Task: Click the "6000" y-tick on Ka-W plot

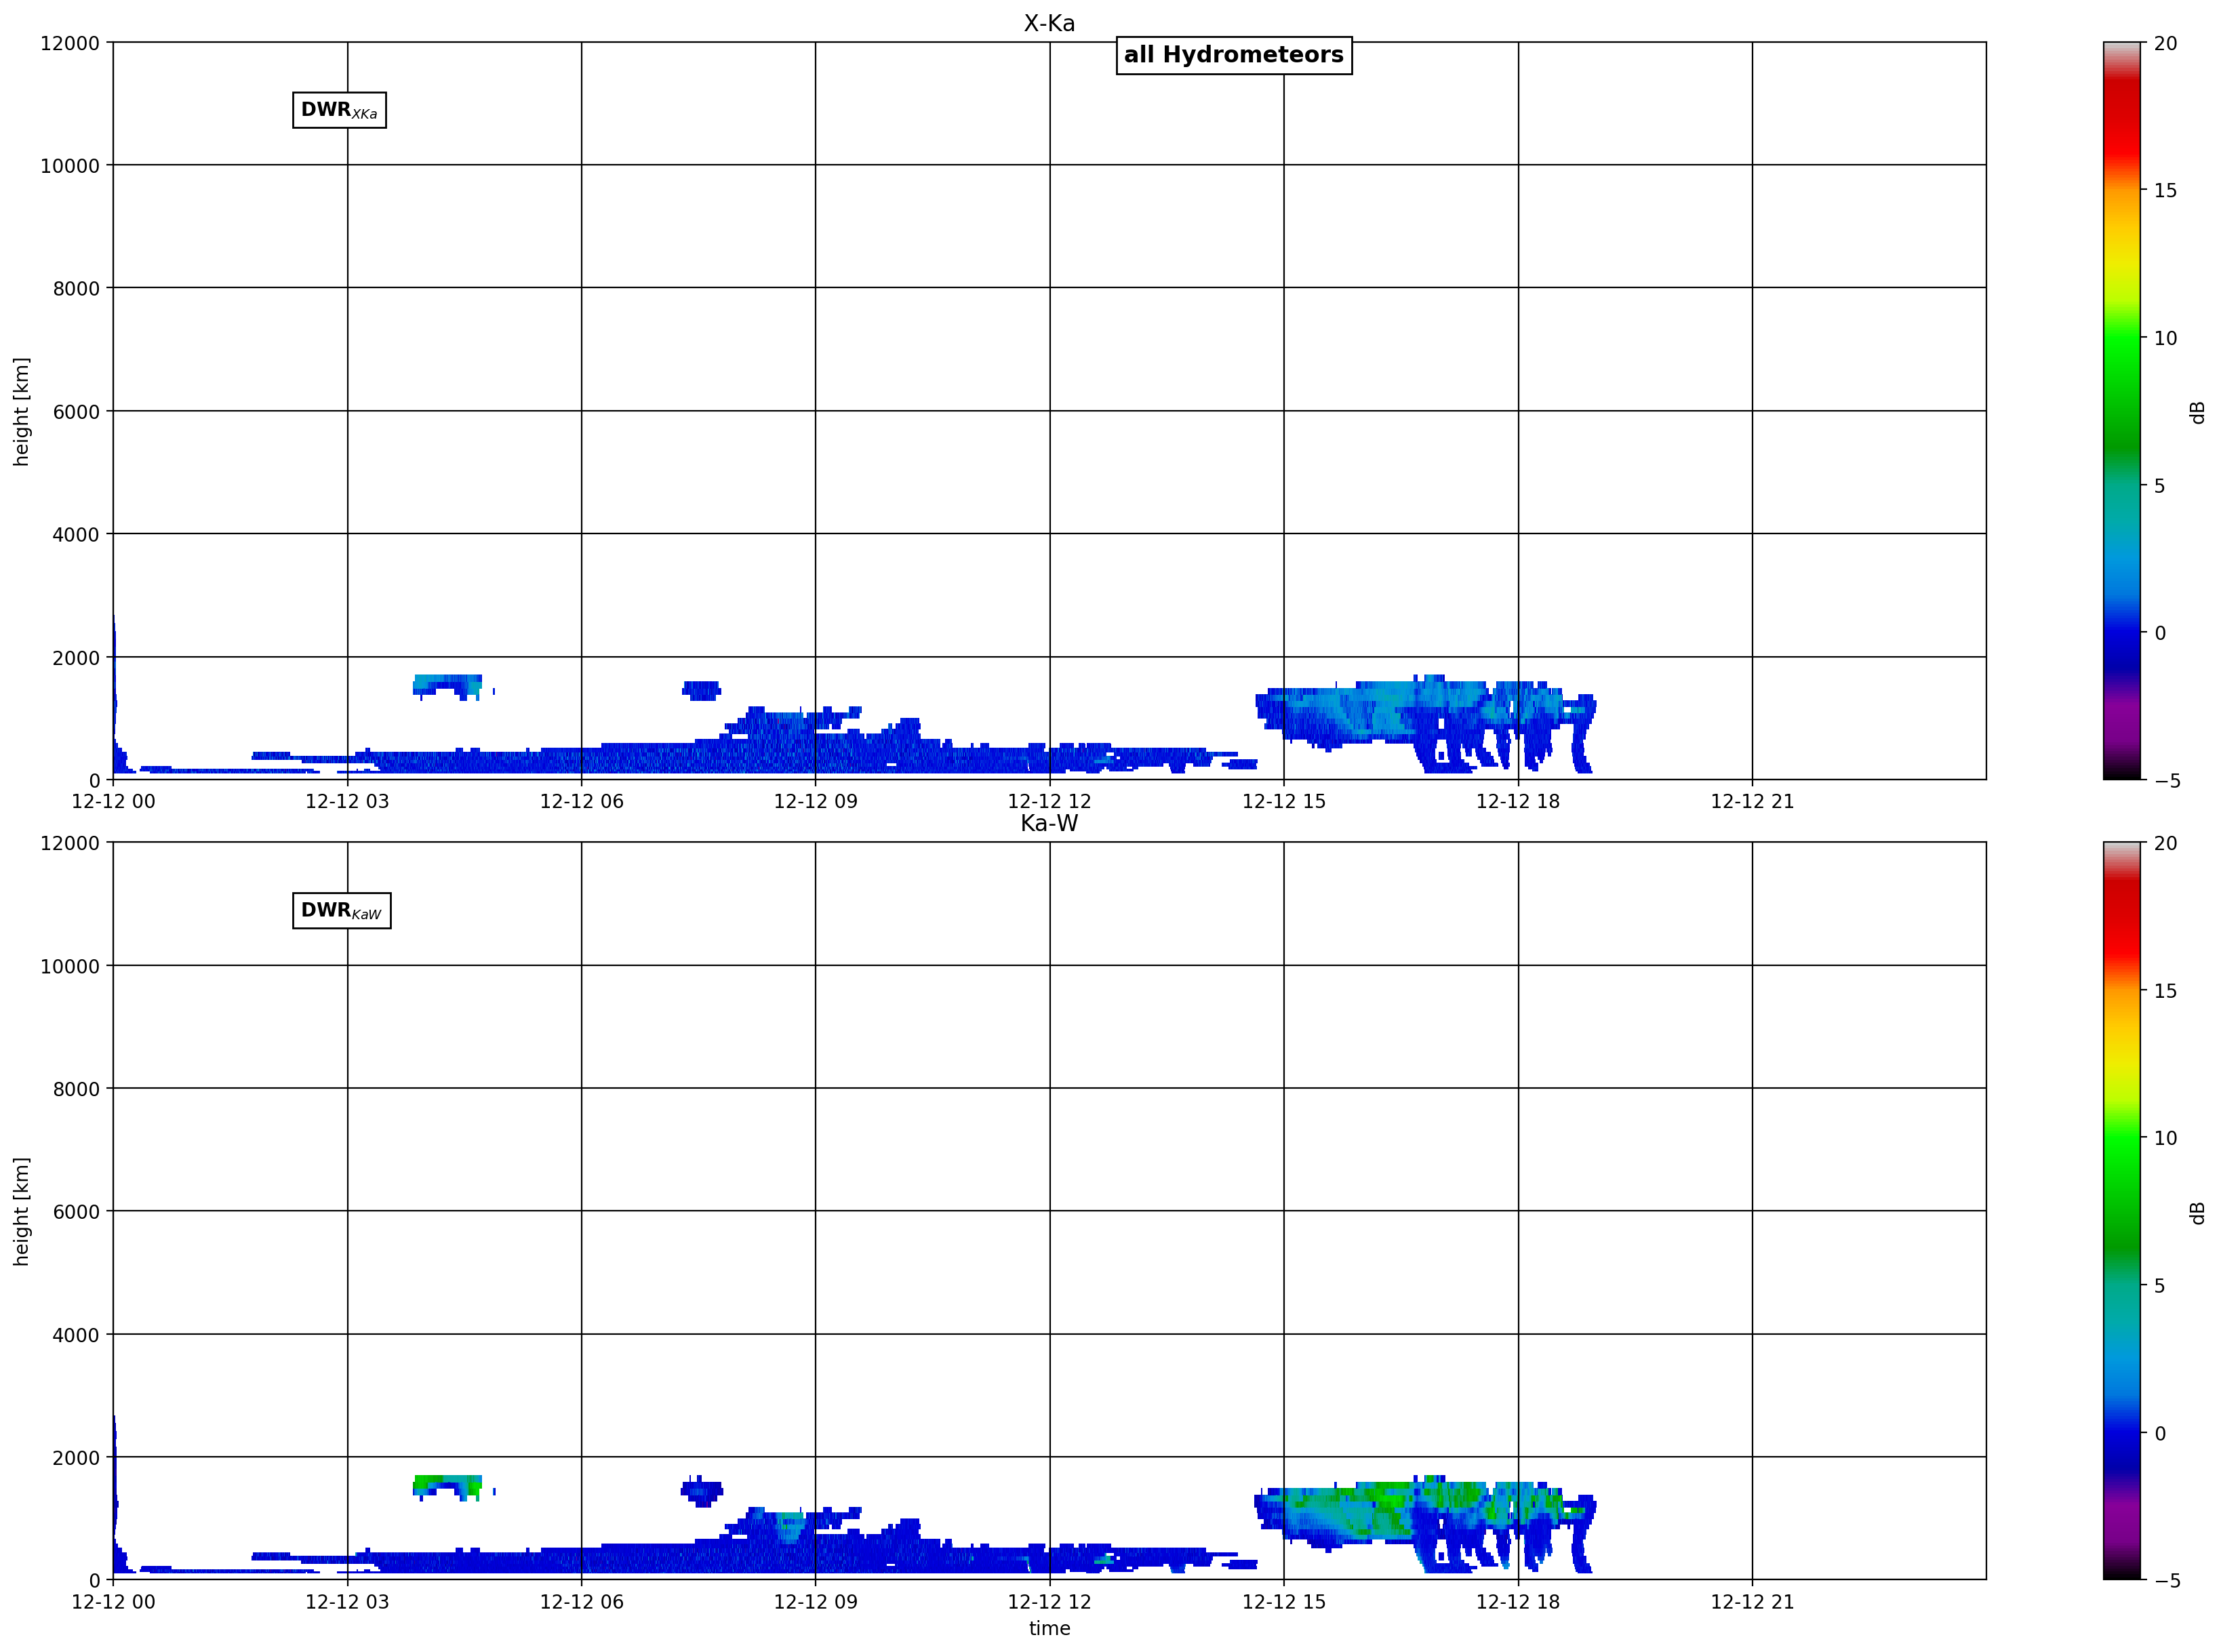Action: [76, 1212]
